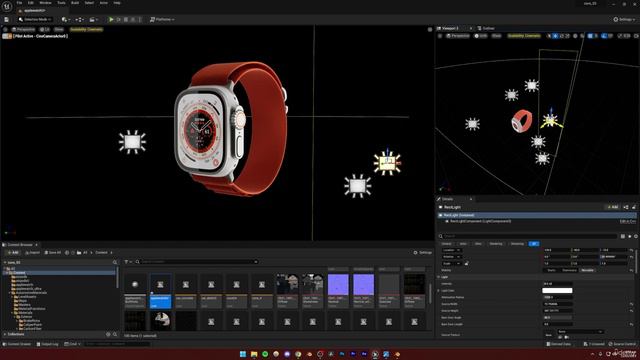Toggle favorites star filter in Details
The height and width of the screenshot is (360, 640).
(x=629, y=236)
